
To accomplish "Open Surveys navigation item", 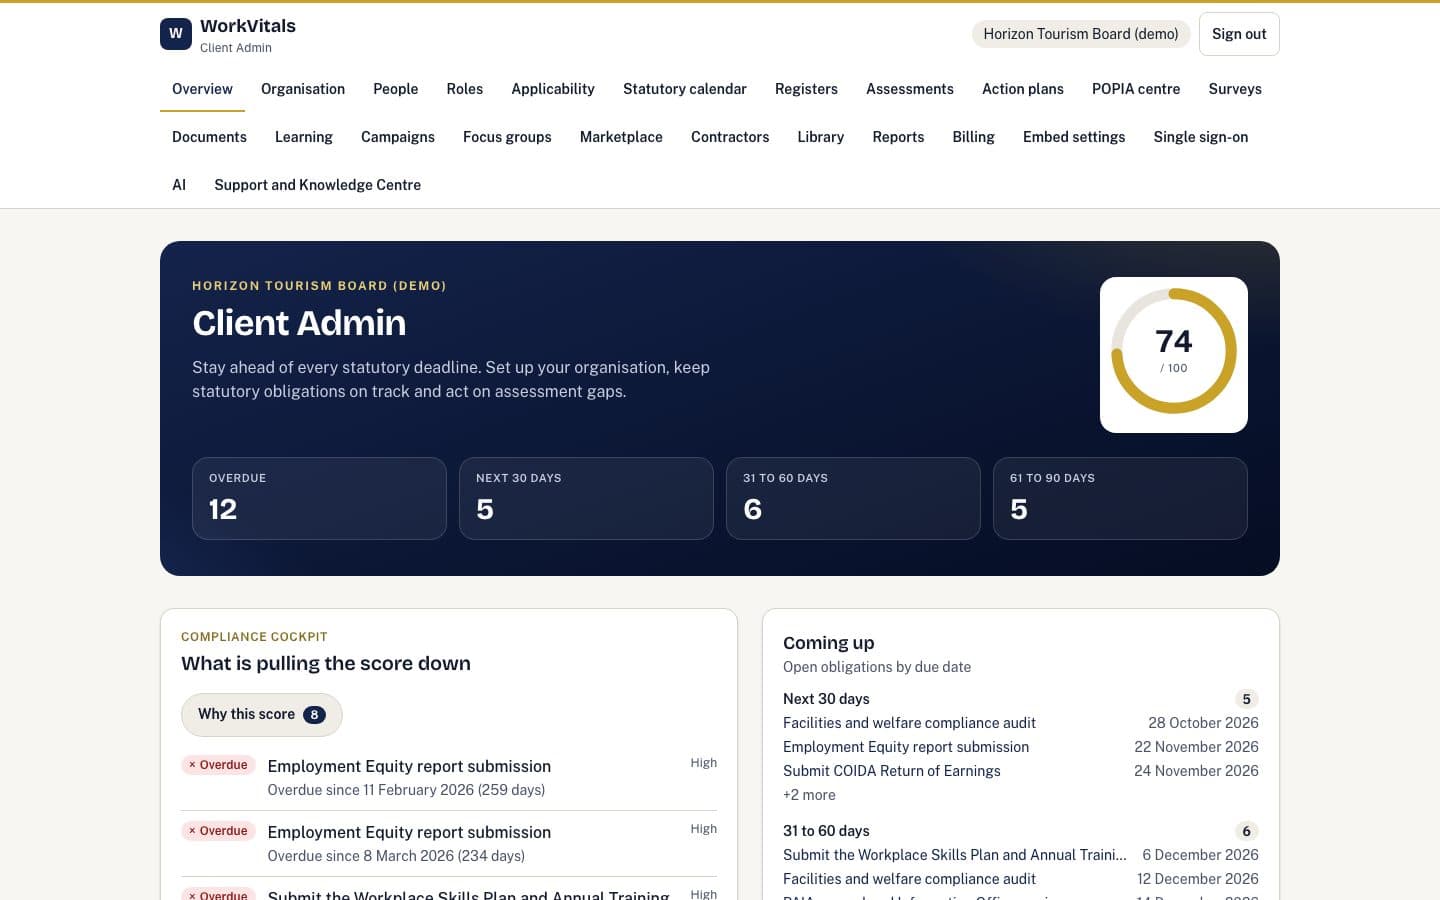I will pos(1235,89).
